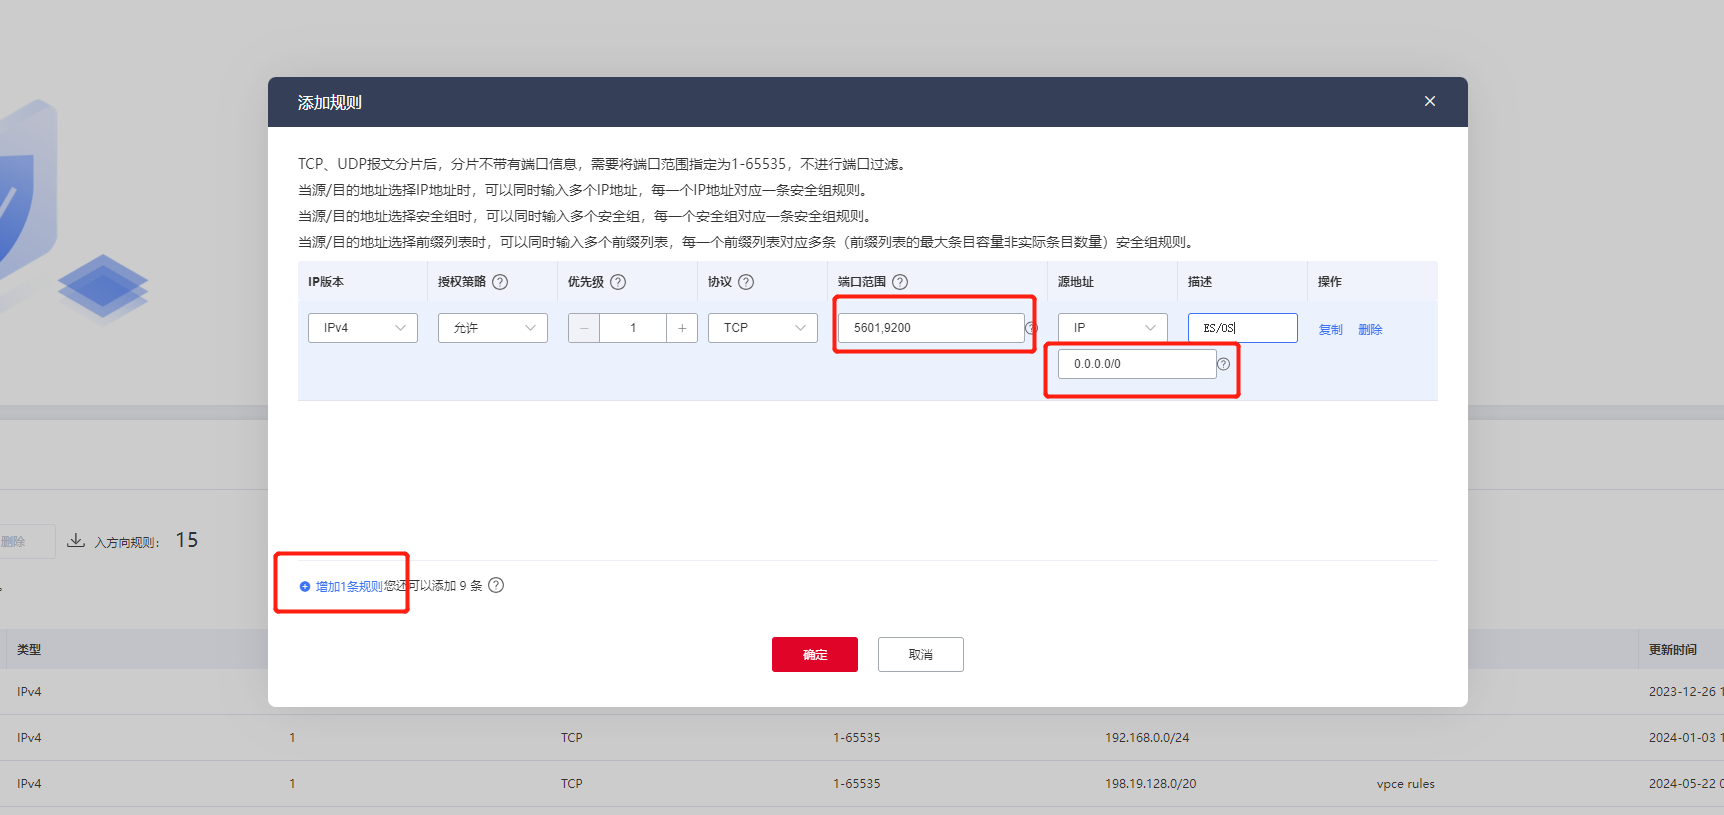
Task: Click the download icon near 入方向规则
Action: [x=76, y=541]
